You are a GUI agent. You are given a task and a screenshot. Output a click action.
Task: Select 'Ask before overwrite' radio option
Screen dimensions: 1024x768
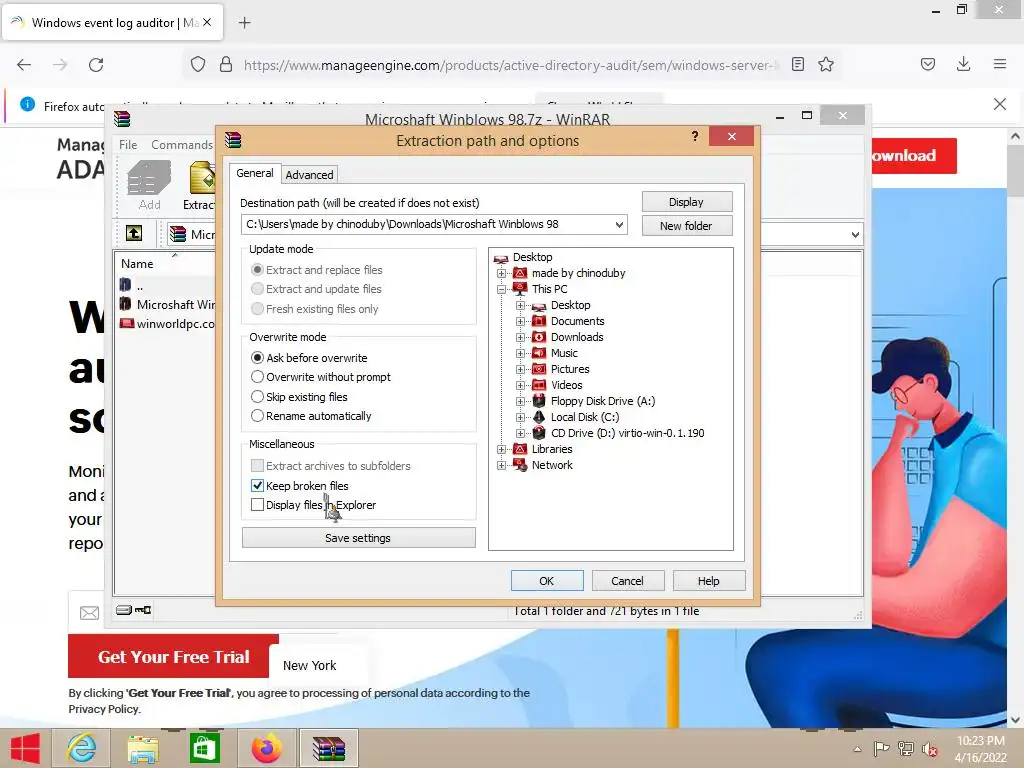pos(257,358)
